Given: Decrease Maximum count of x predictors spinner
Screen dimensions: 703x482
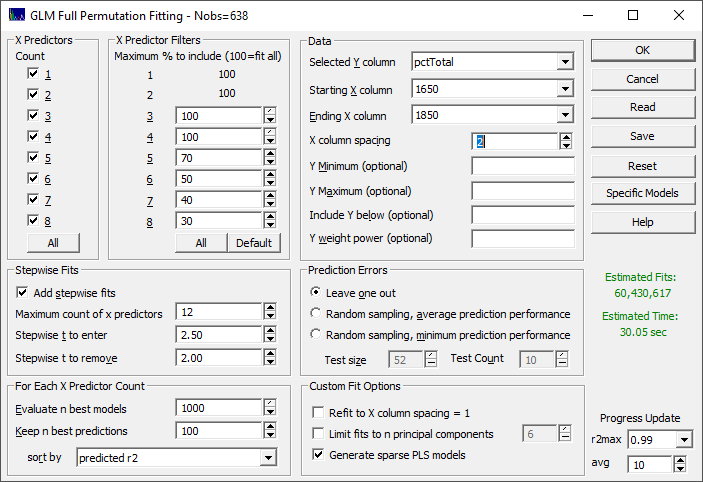Looking at the screenshot, I should [x=270, y=316].
